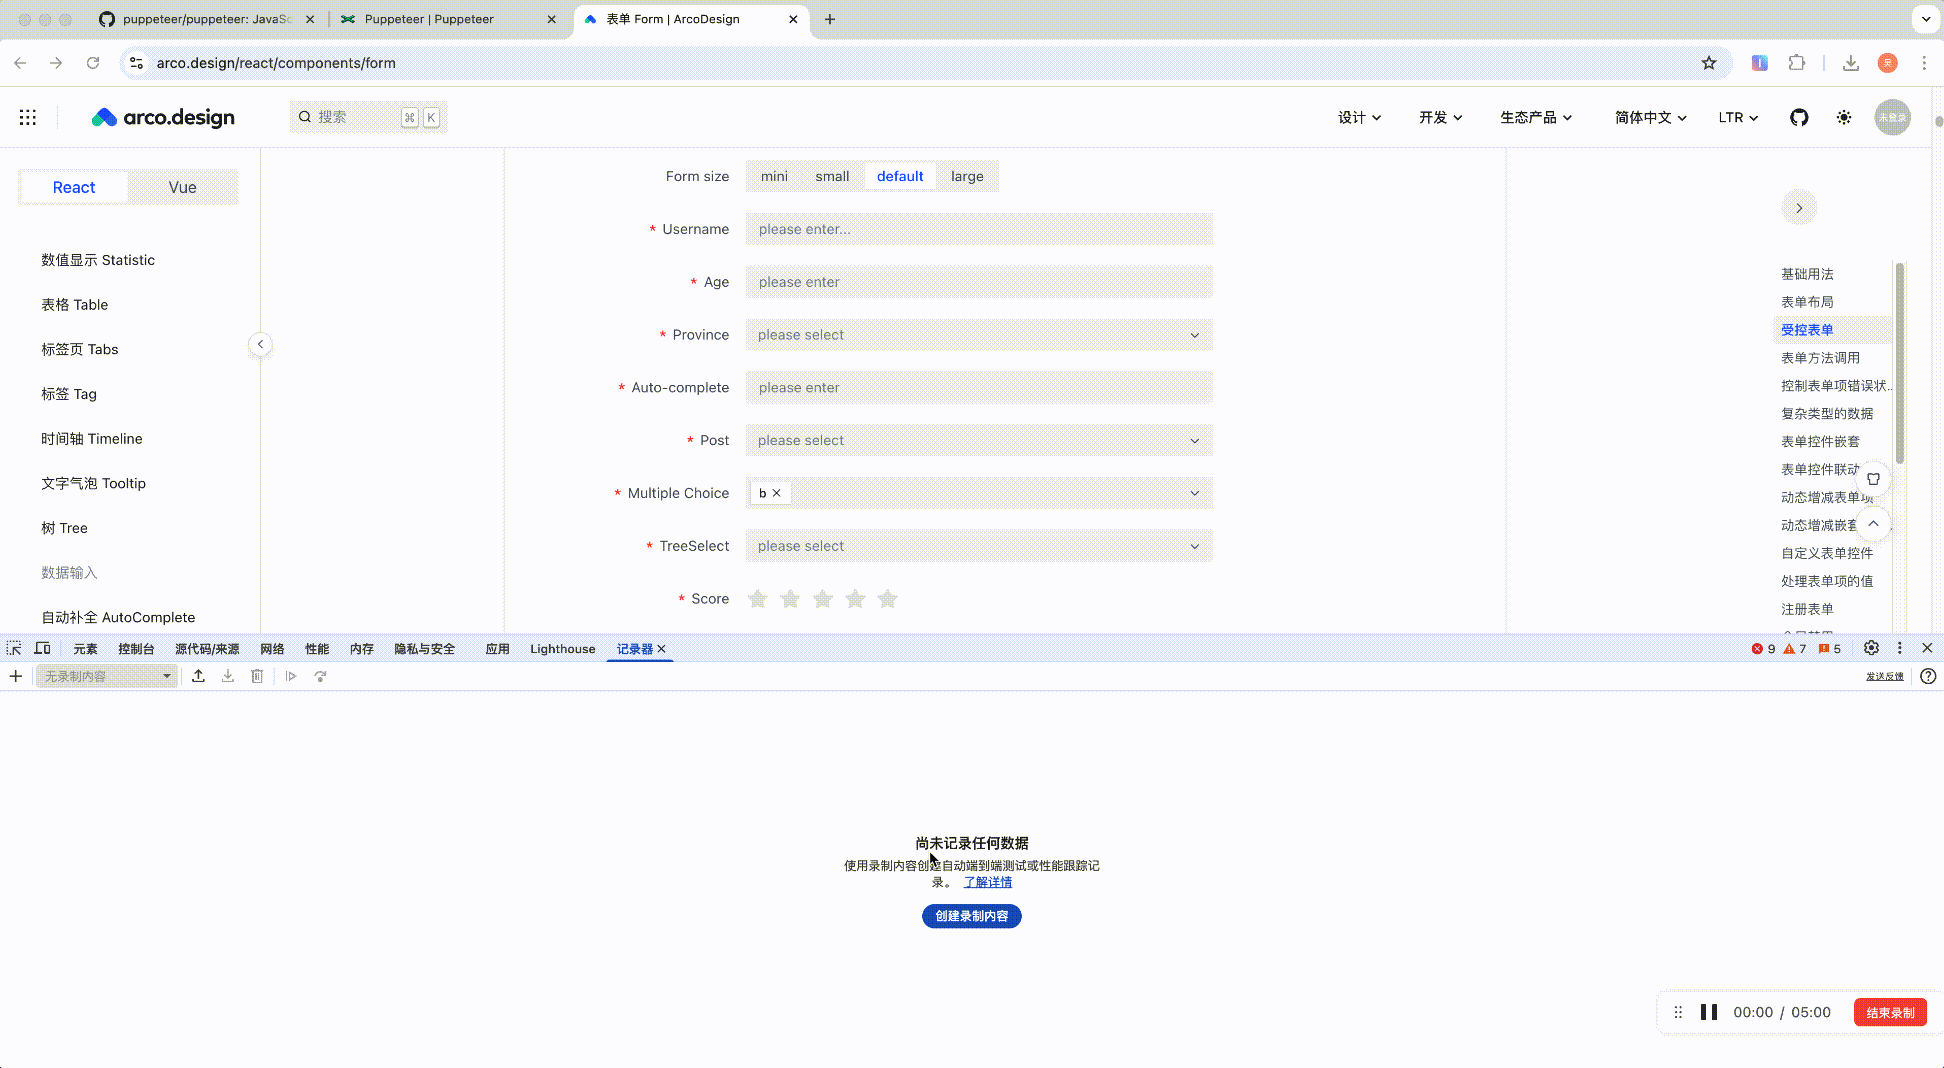Expand the right anchor panel arrow button

point(1799,208)
